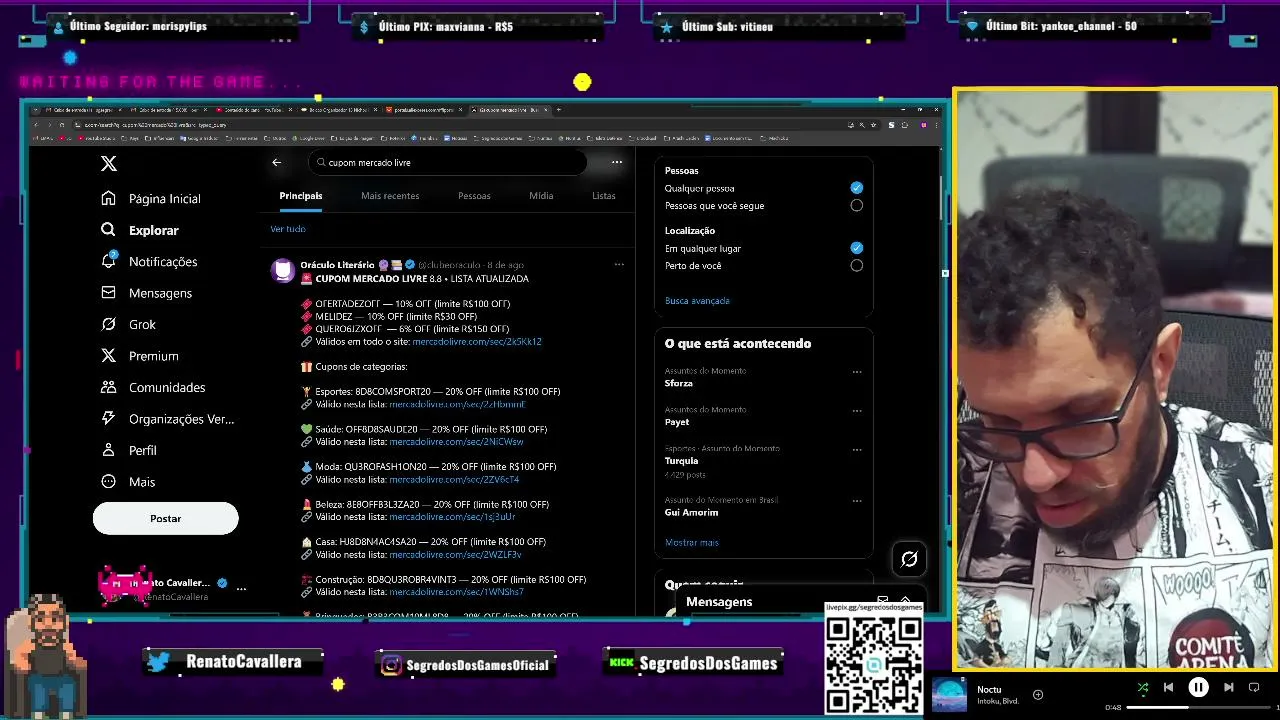Open search options three-dot menu
Screen dimensions: 1280x720
tap(617, 162)
